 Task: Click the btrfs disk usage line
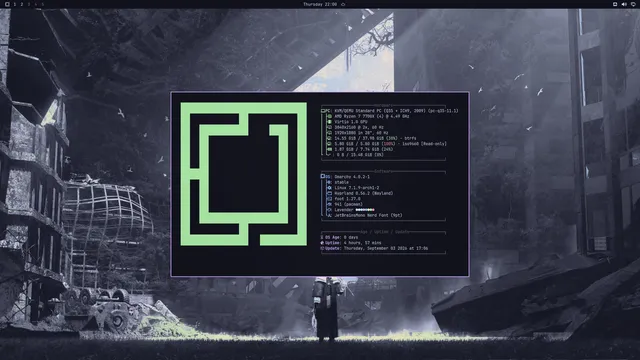pyautogui.click(x=375, y=138)
